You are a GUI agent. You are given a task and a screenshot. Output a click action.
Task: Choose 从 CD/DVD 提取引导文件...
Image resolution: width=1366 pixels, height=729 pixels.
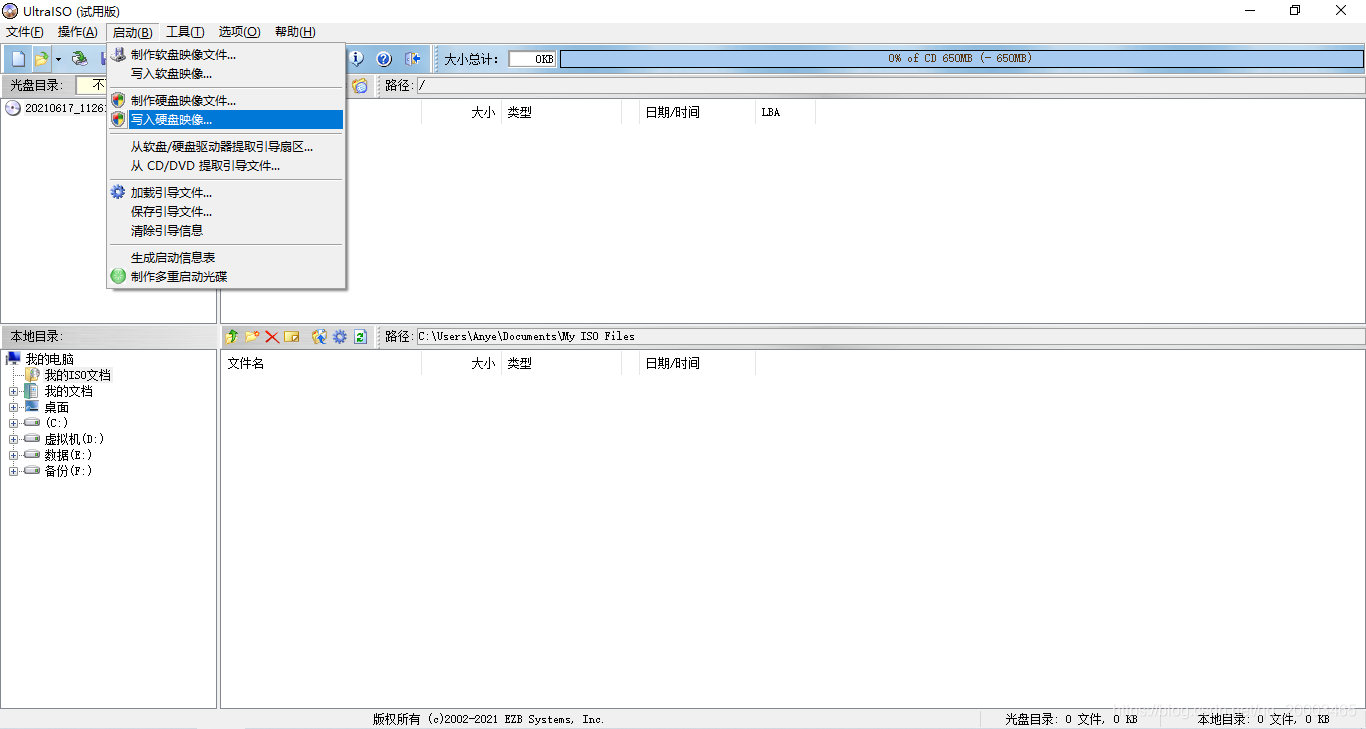tap(226, 165)
